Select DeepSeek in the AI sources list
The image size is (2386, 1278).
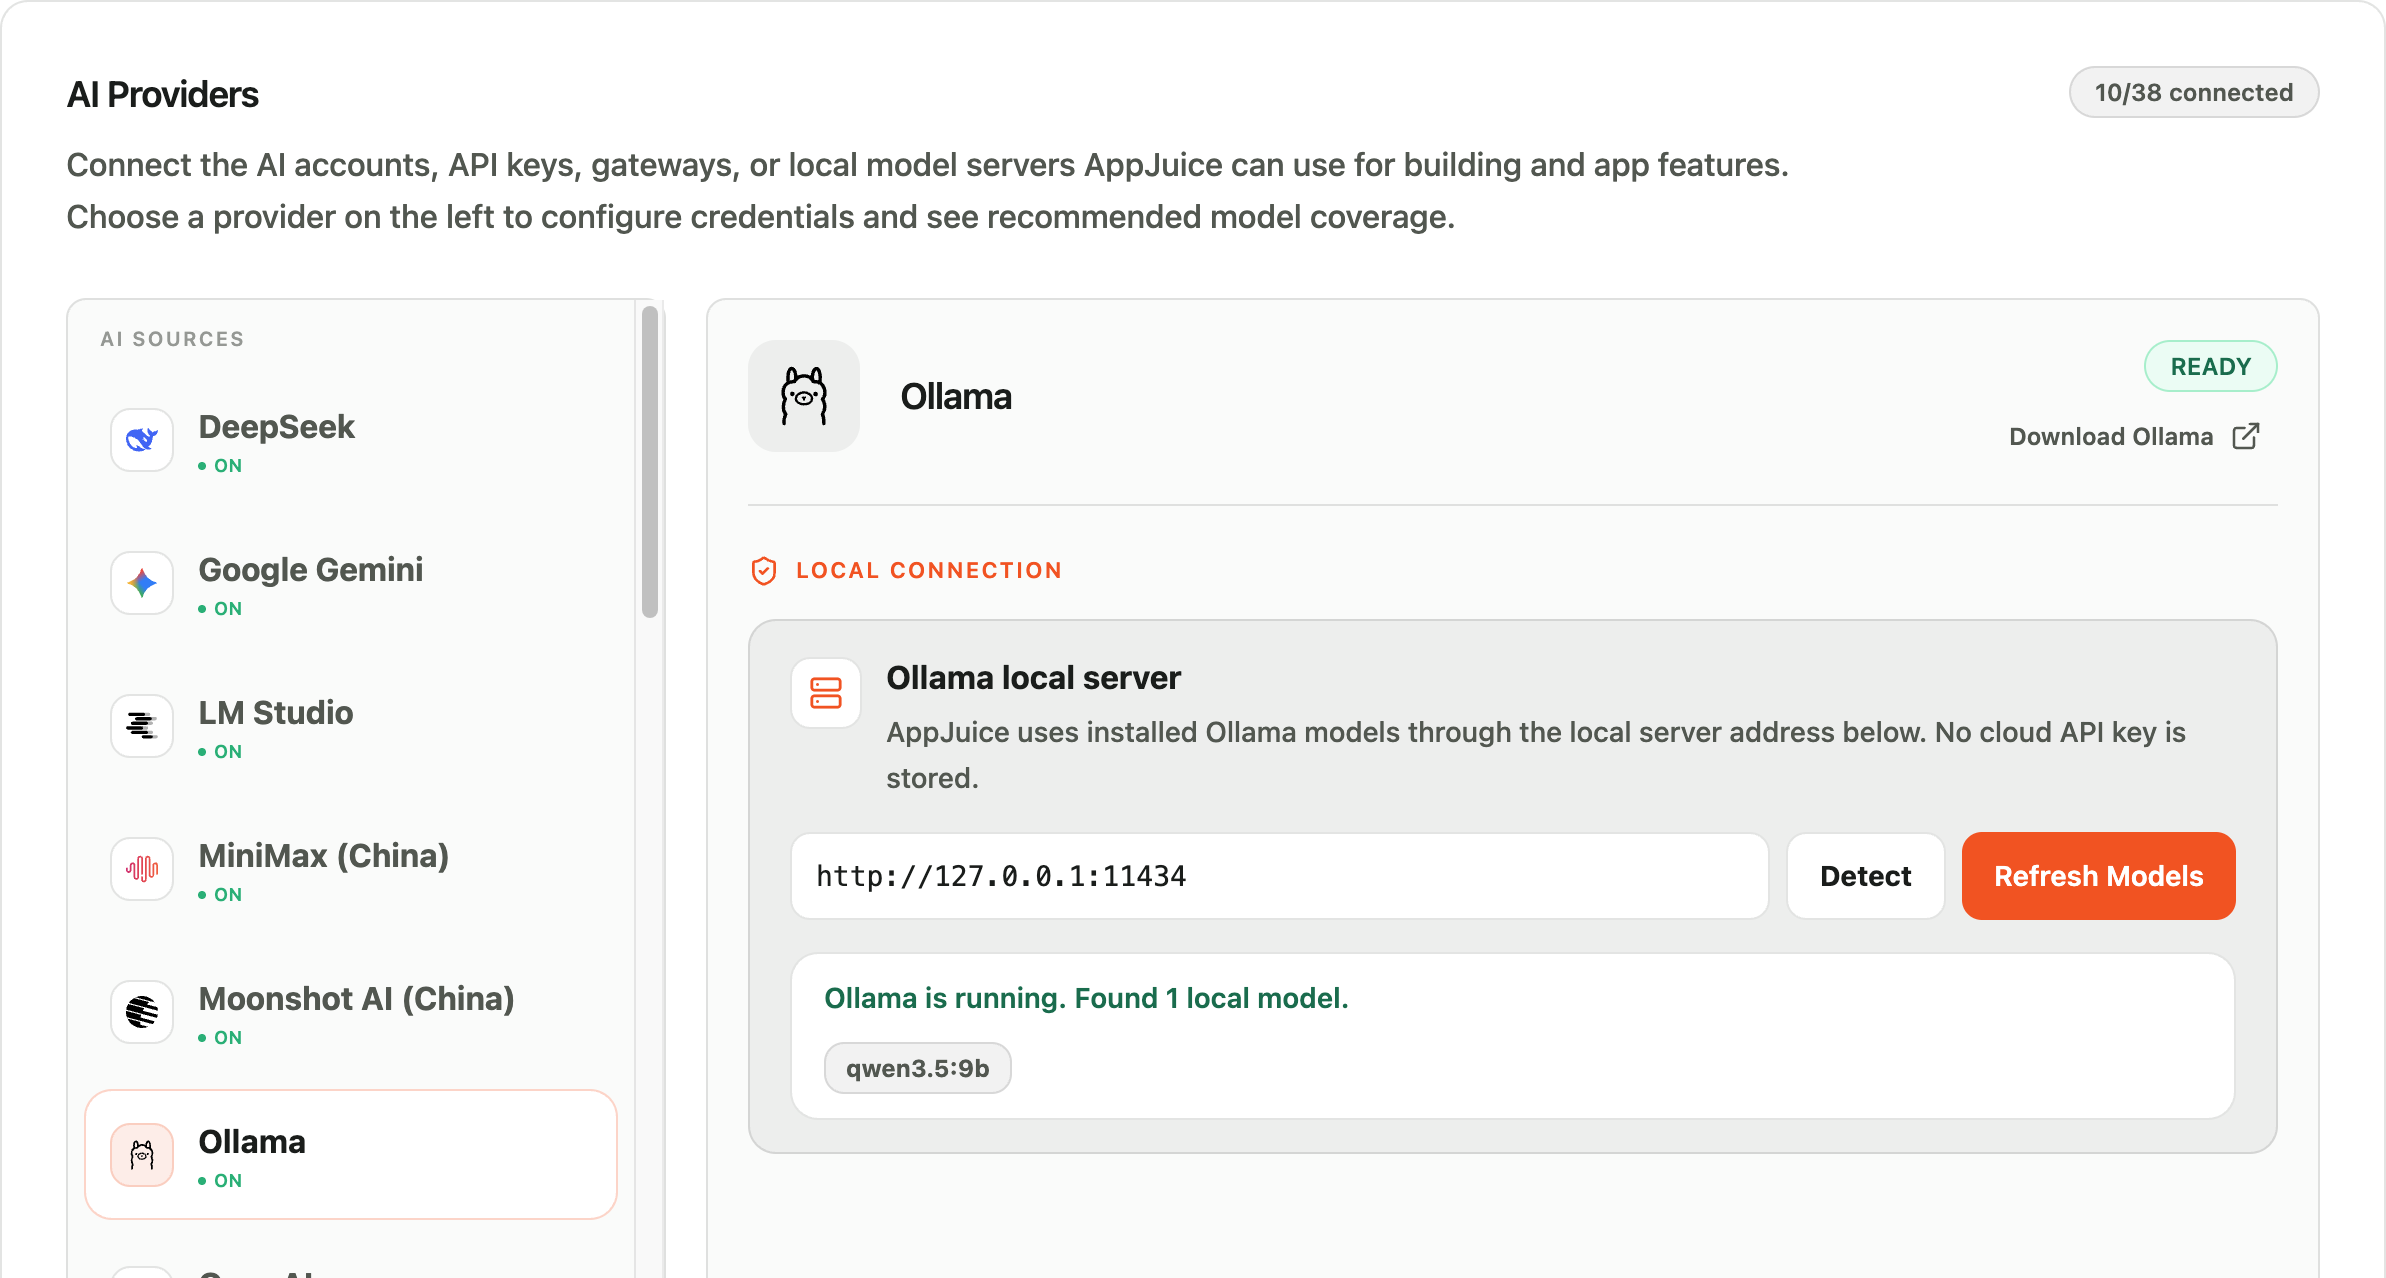(351, 440)
